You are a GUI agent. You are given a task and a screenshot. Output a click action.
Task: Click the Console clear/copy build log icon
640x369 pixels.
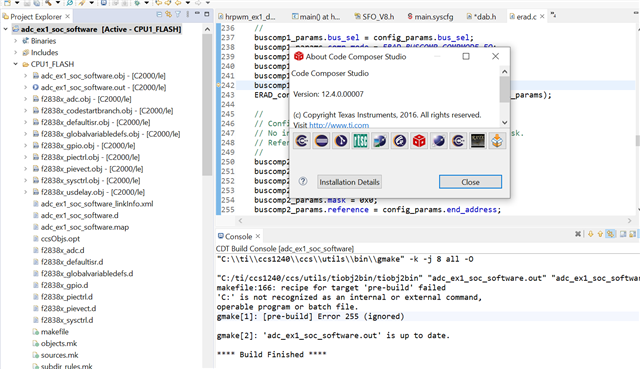(x=623, y=234)
